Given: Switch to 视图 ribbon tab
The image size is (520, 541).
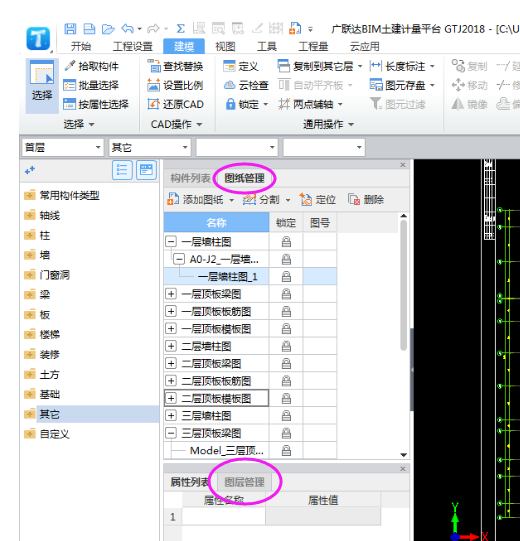Looking at the screenshot, I should (225, 46).
